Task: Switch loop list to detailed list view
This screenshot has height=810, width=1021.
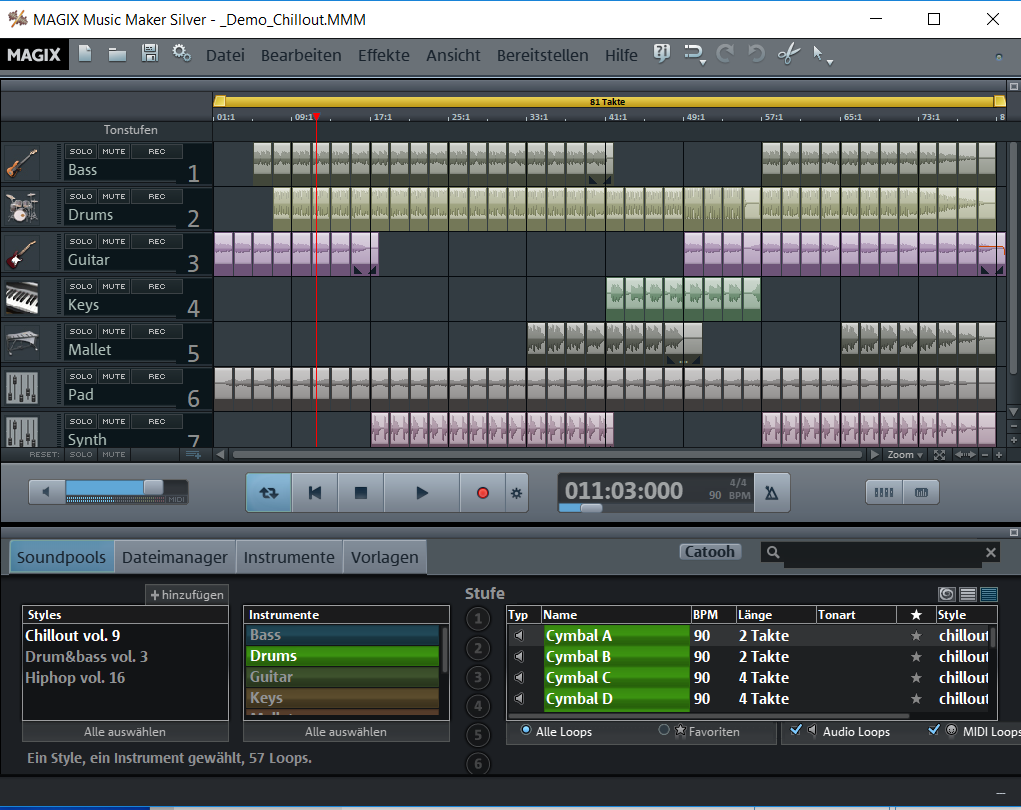Action: 989,594
